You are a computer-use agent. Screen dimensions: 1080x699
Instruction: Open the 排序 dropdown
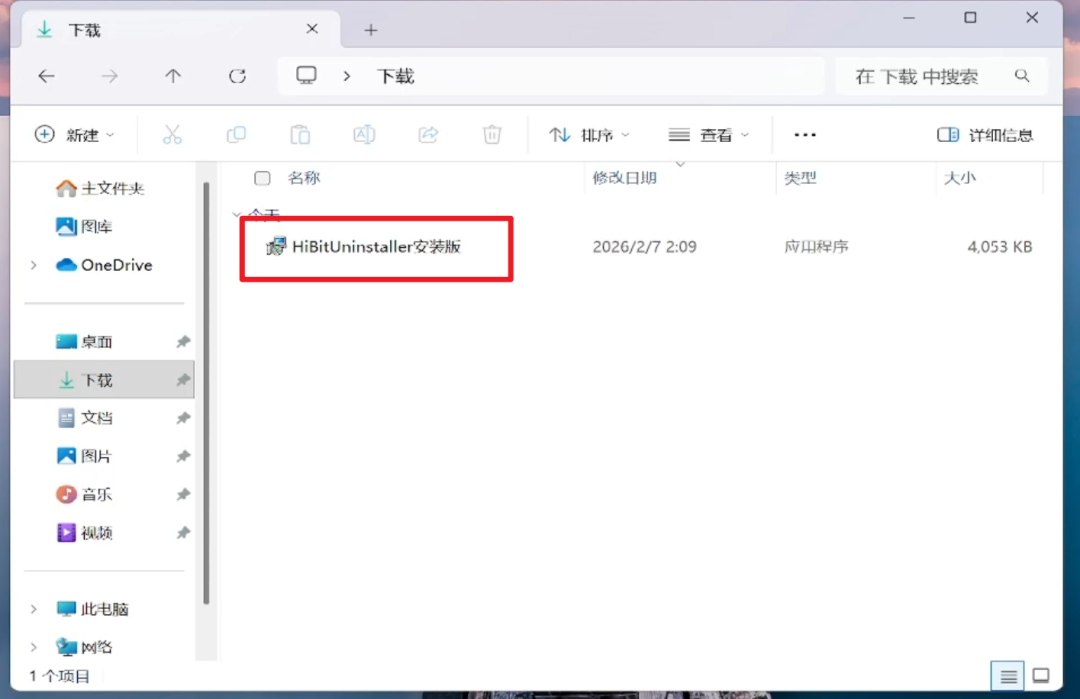[x=590, y=135]
